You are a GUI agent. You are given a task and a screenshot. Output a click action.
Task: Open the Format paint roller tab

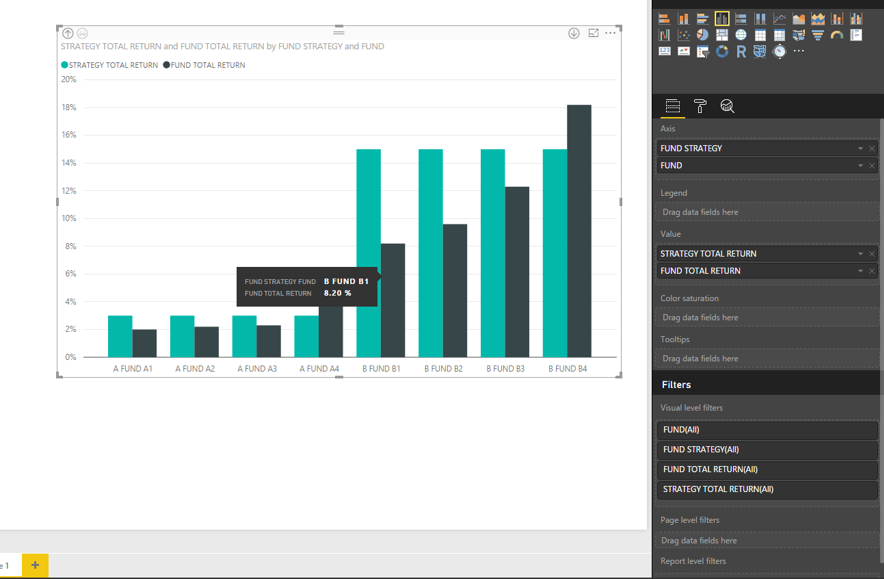tap(700, 106)
